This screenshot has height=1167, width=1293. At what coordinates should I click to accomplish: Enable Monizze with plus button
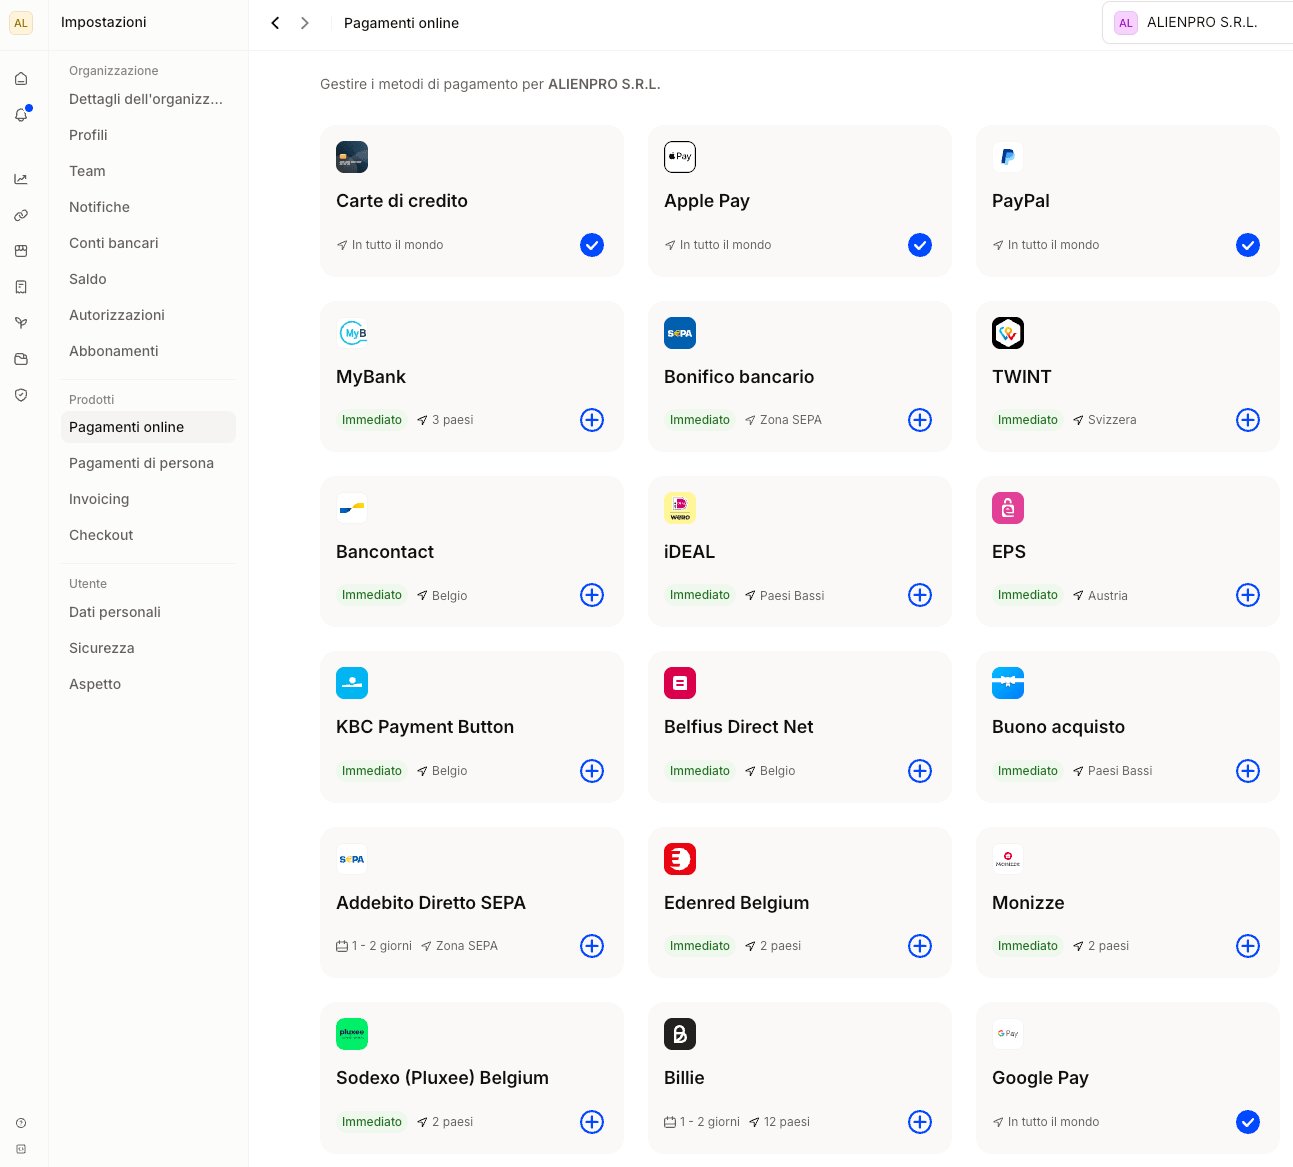tap(1248, 946)
